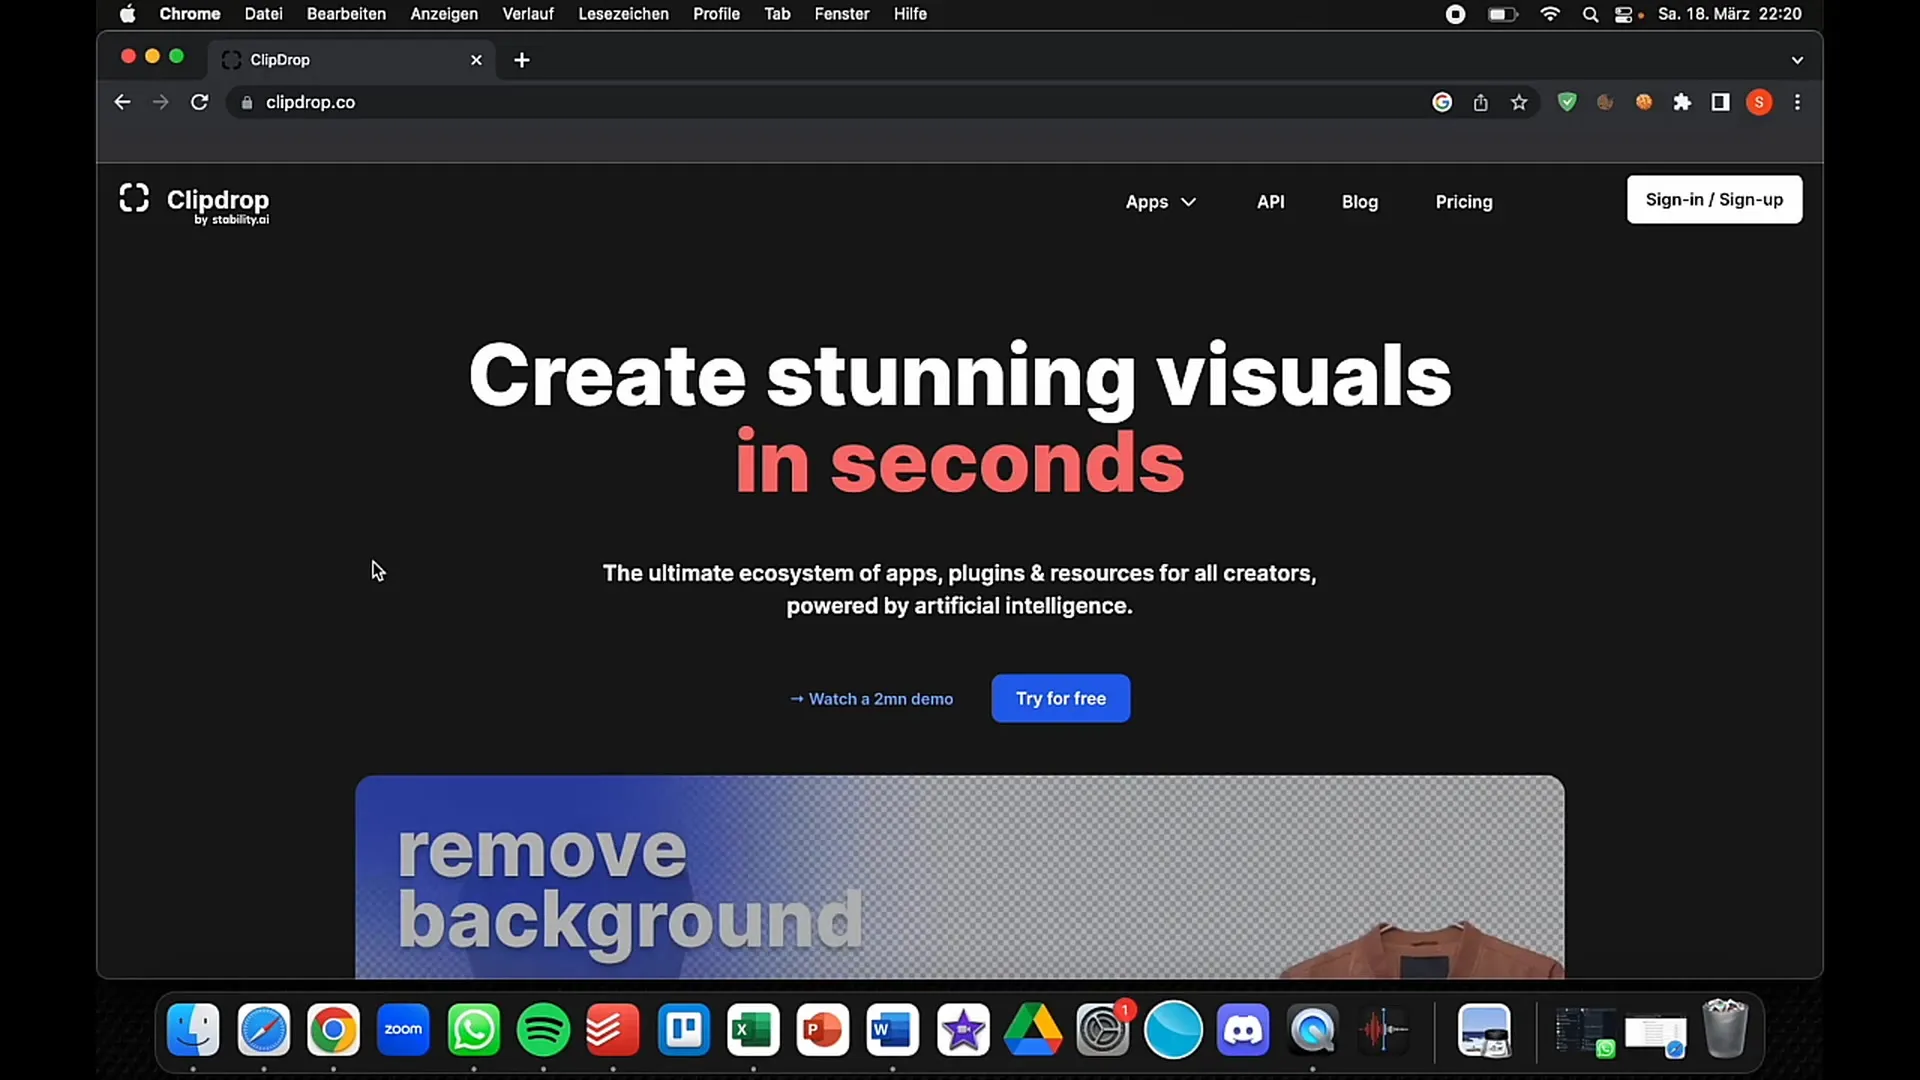The width and height of the screenshot is (1920, 1080).
Task: Go back with the browser back arrow
Action: coord(122,102)
